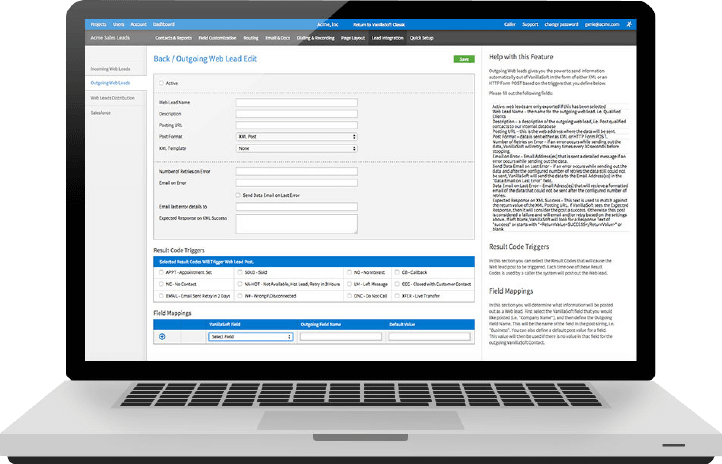The height and width of the screenshot is (464, 722).
Task: Check NO - No Interest result code
Action: (349, 273)
